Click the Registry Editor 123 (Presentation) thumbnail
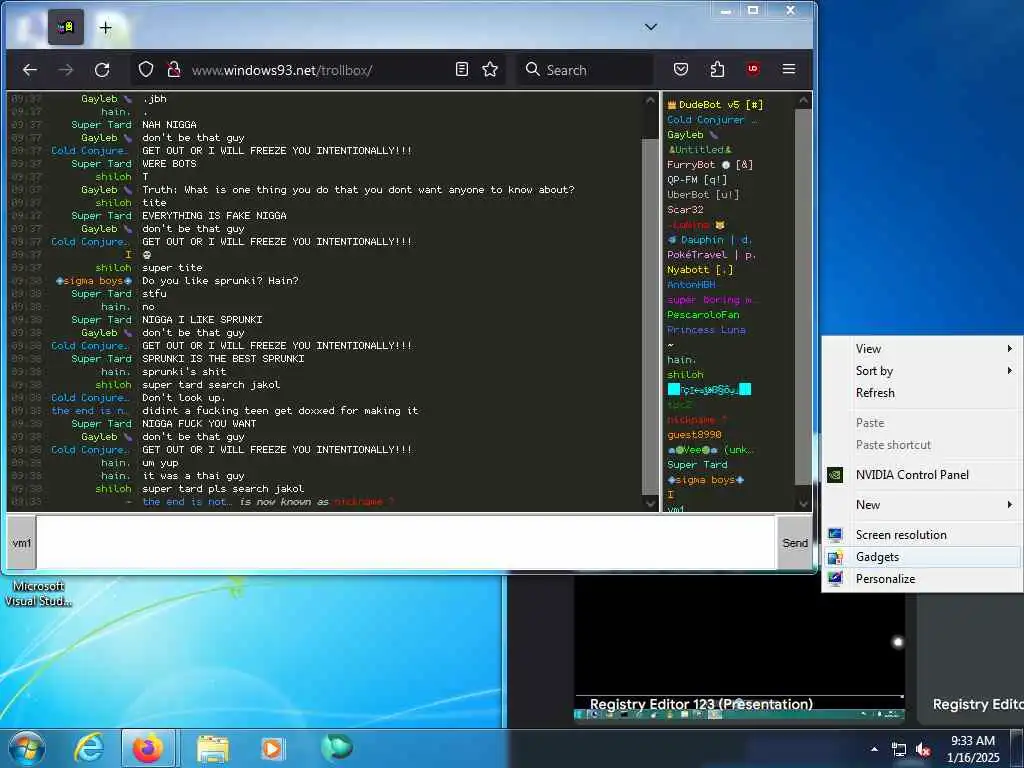 [739, 648]
